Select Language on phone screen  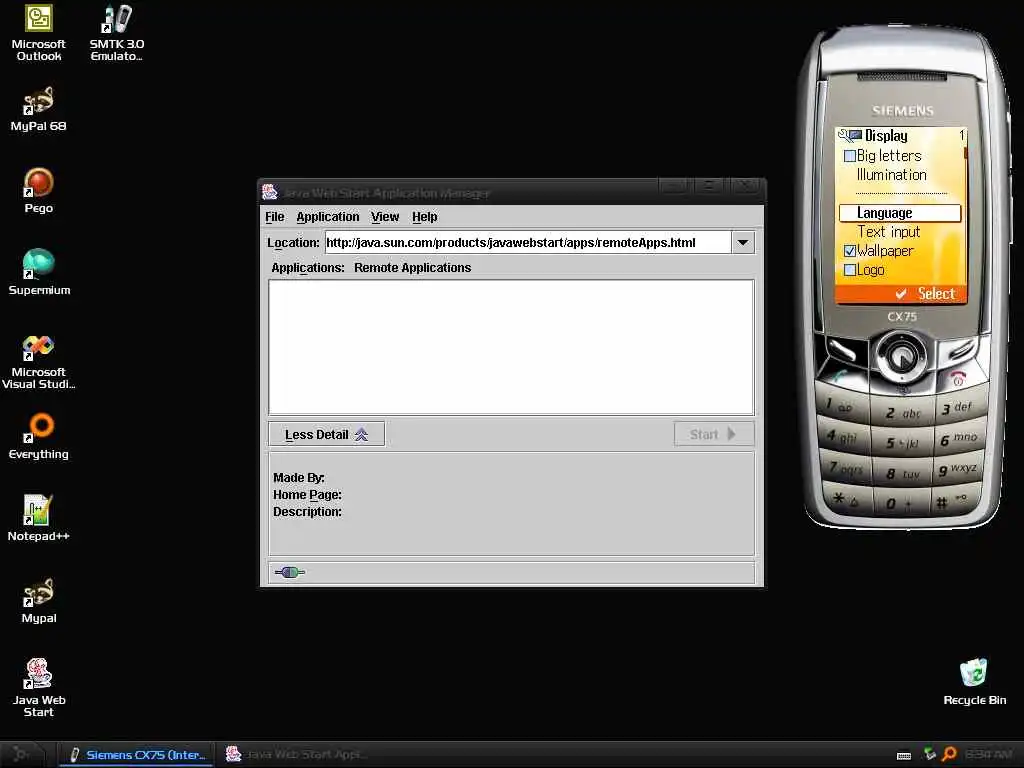(x=900, y=213)
